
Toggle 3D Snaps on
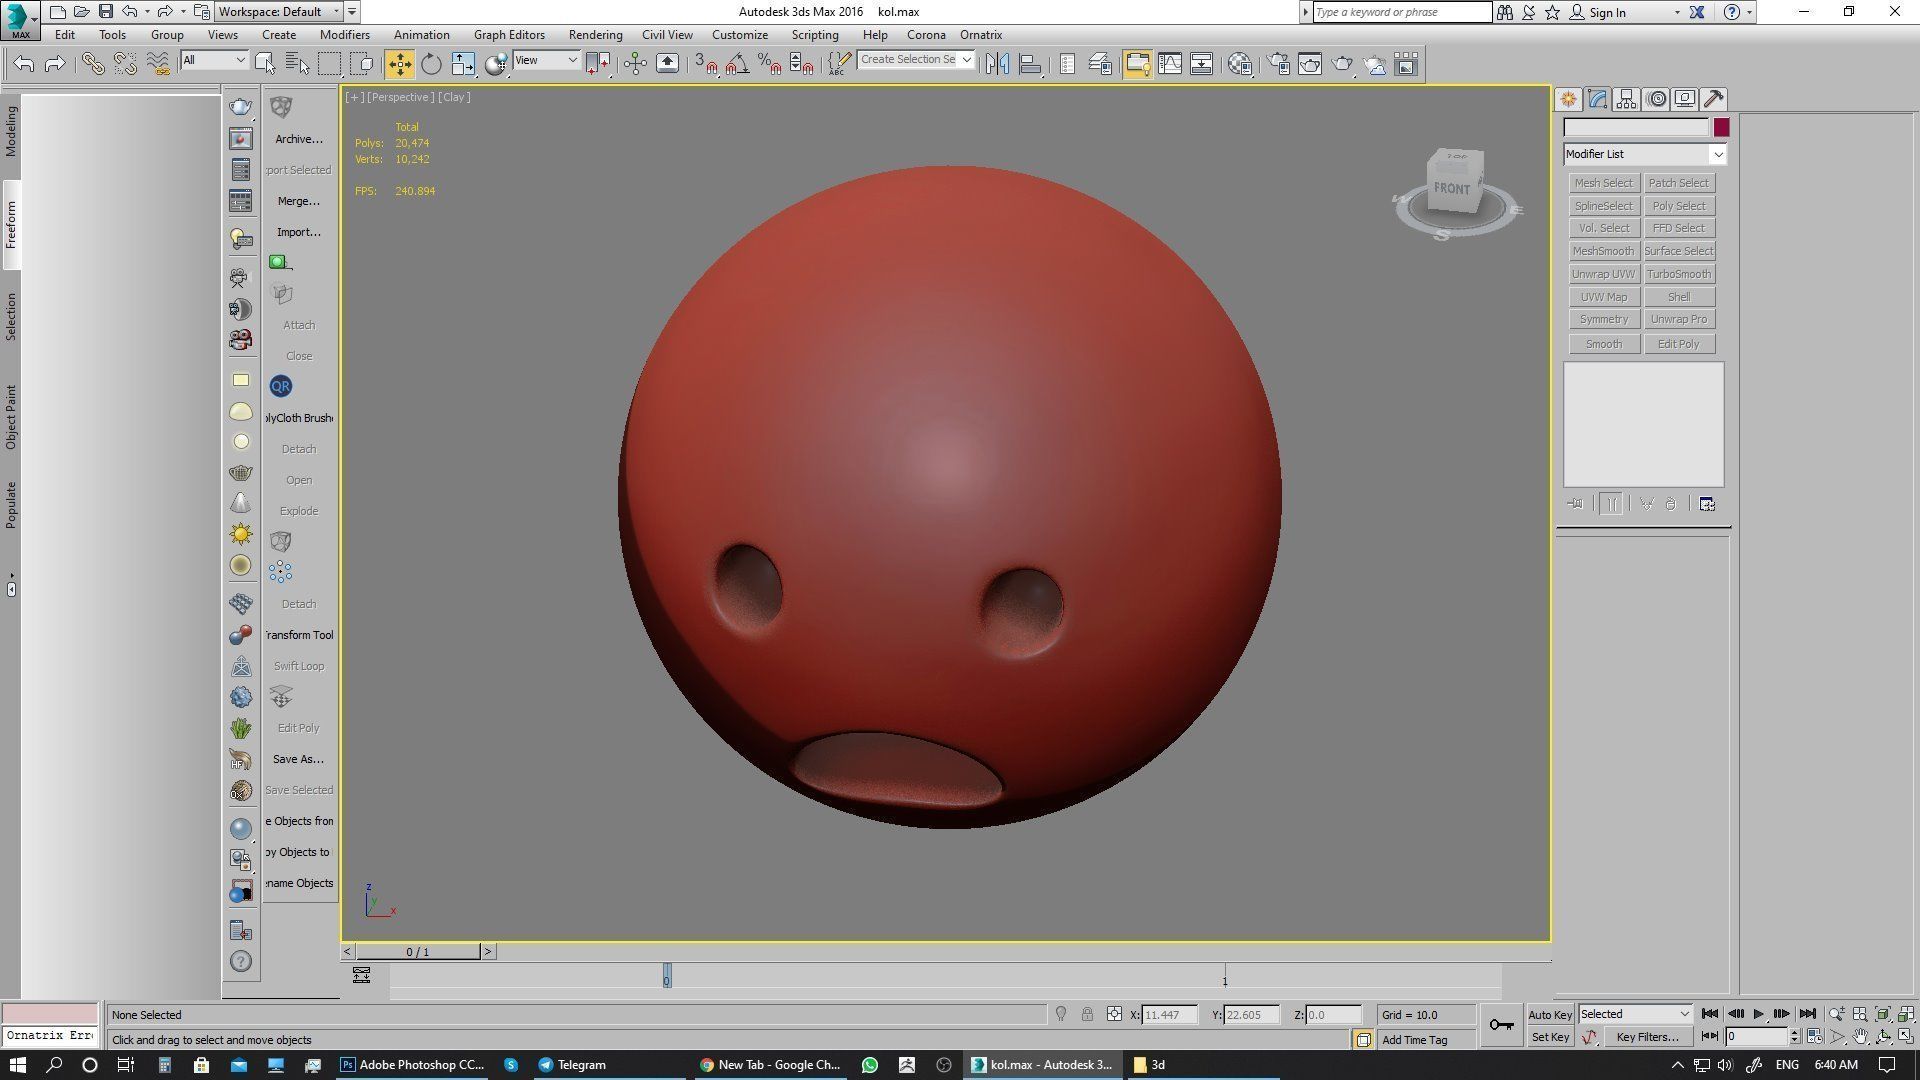pyautogui.click(x=706, y=64)
